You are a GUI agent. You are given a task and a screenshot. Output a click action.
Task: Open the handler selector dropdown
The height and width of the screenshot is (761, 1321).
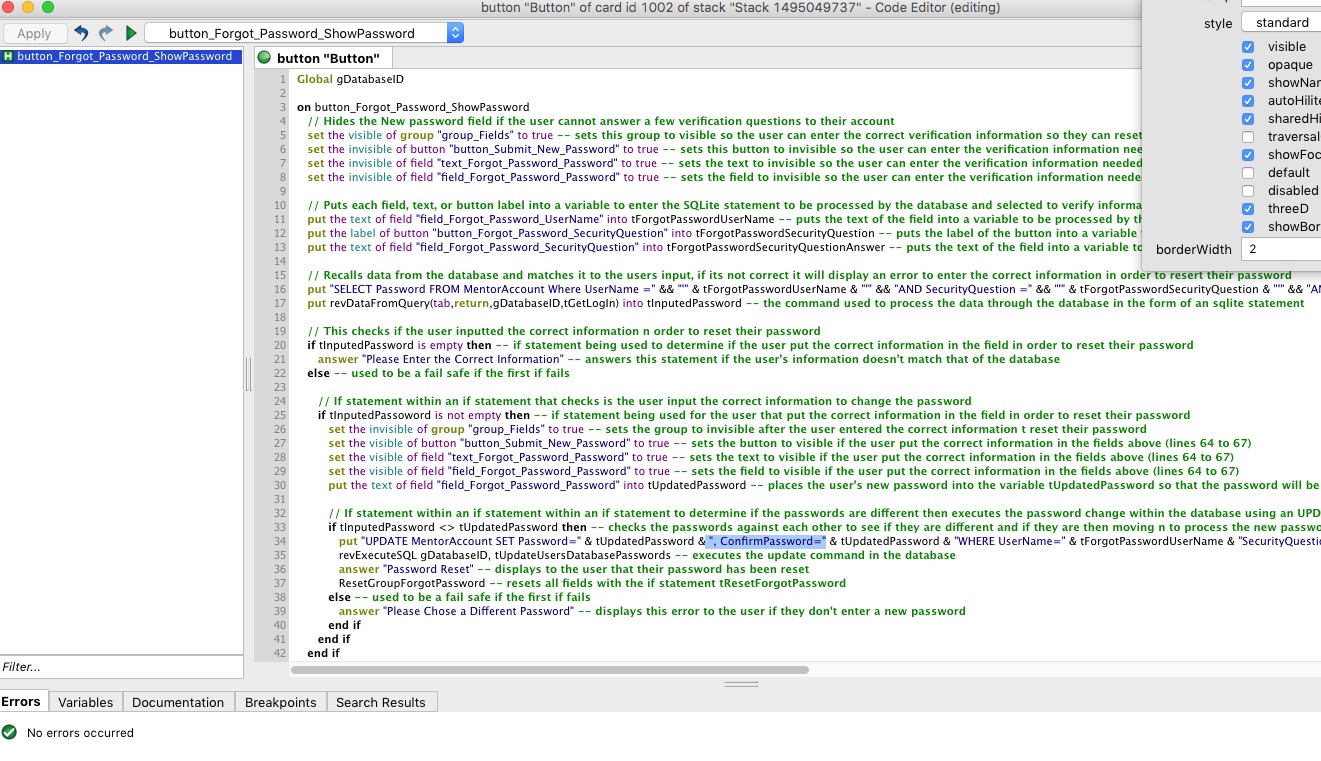pos(304,33)
